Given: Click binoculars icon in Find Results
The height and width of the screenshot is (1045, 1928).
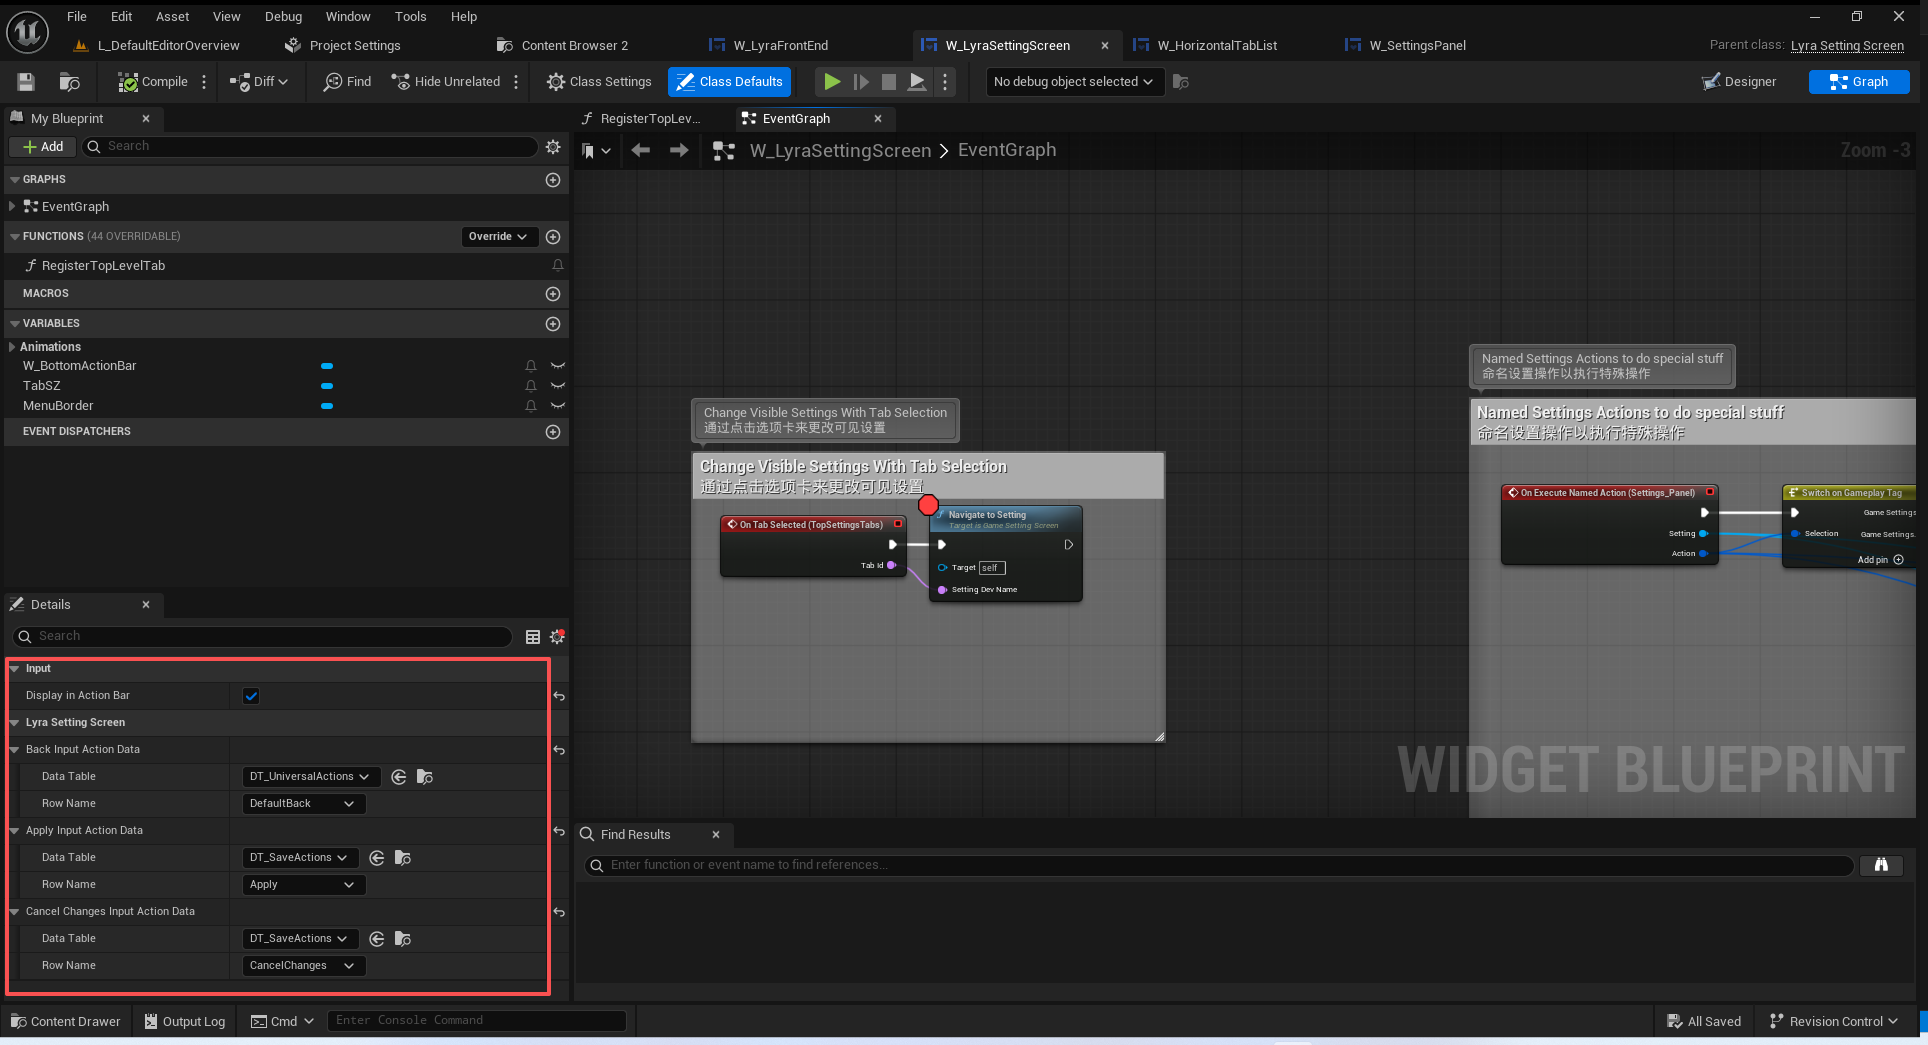Looking at the screenshot, I should 1880,865.
